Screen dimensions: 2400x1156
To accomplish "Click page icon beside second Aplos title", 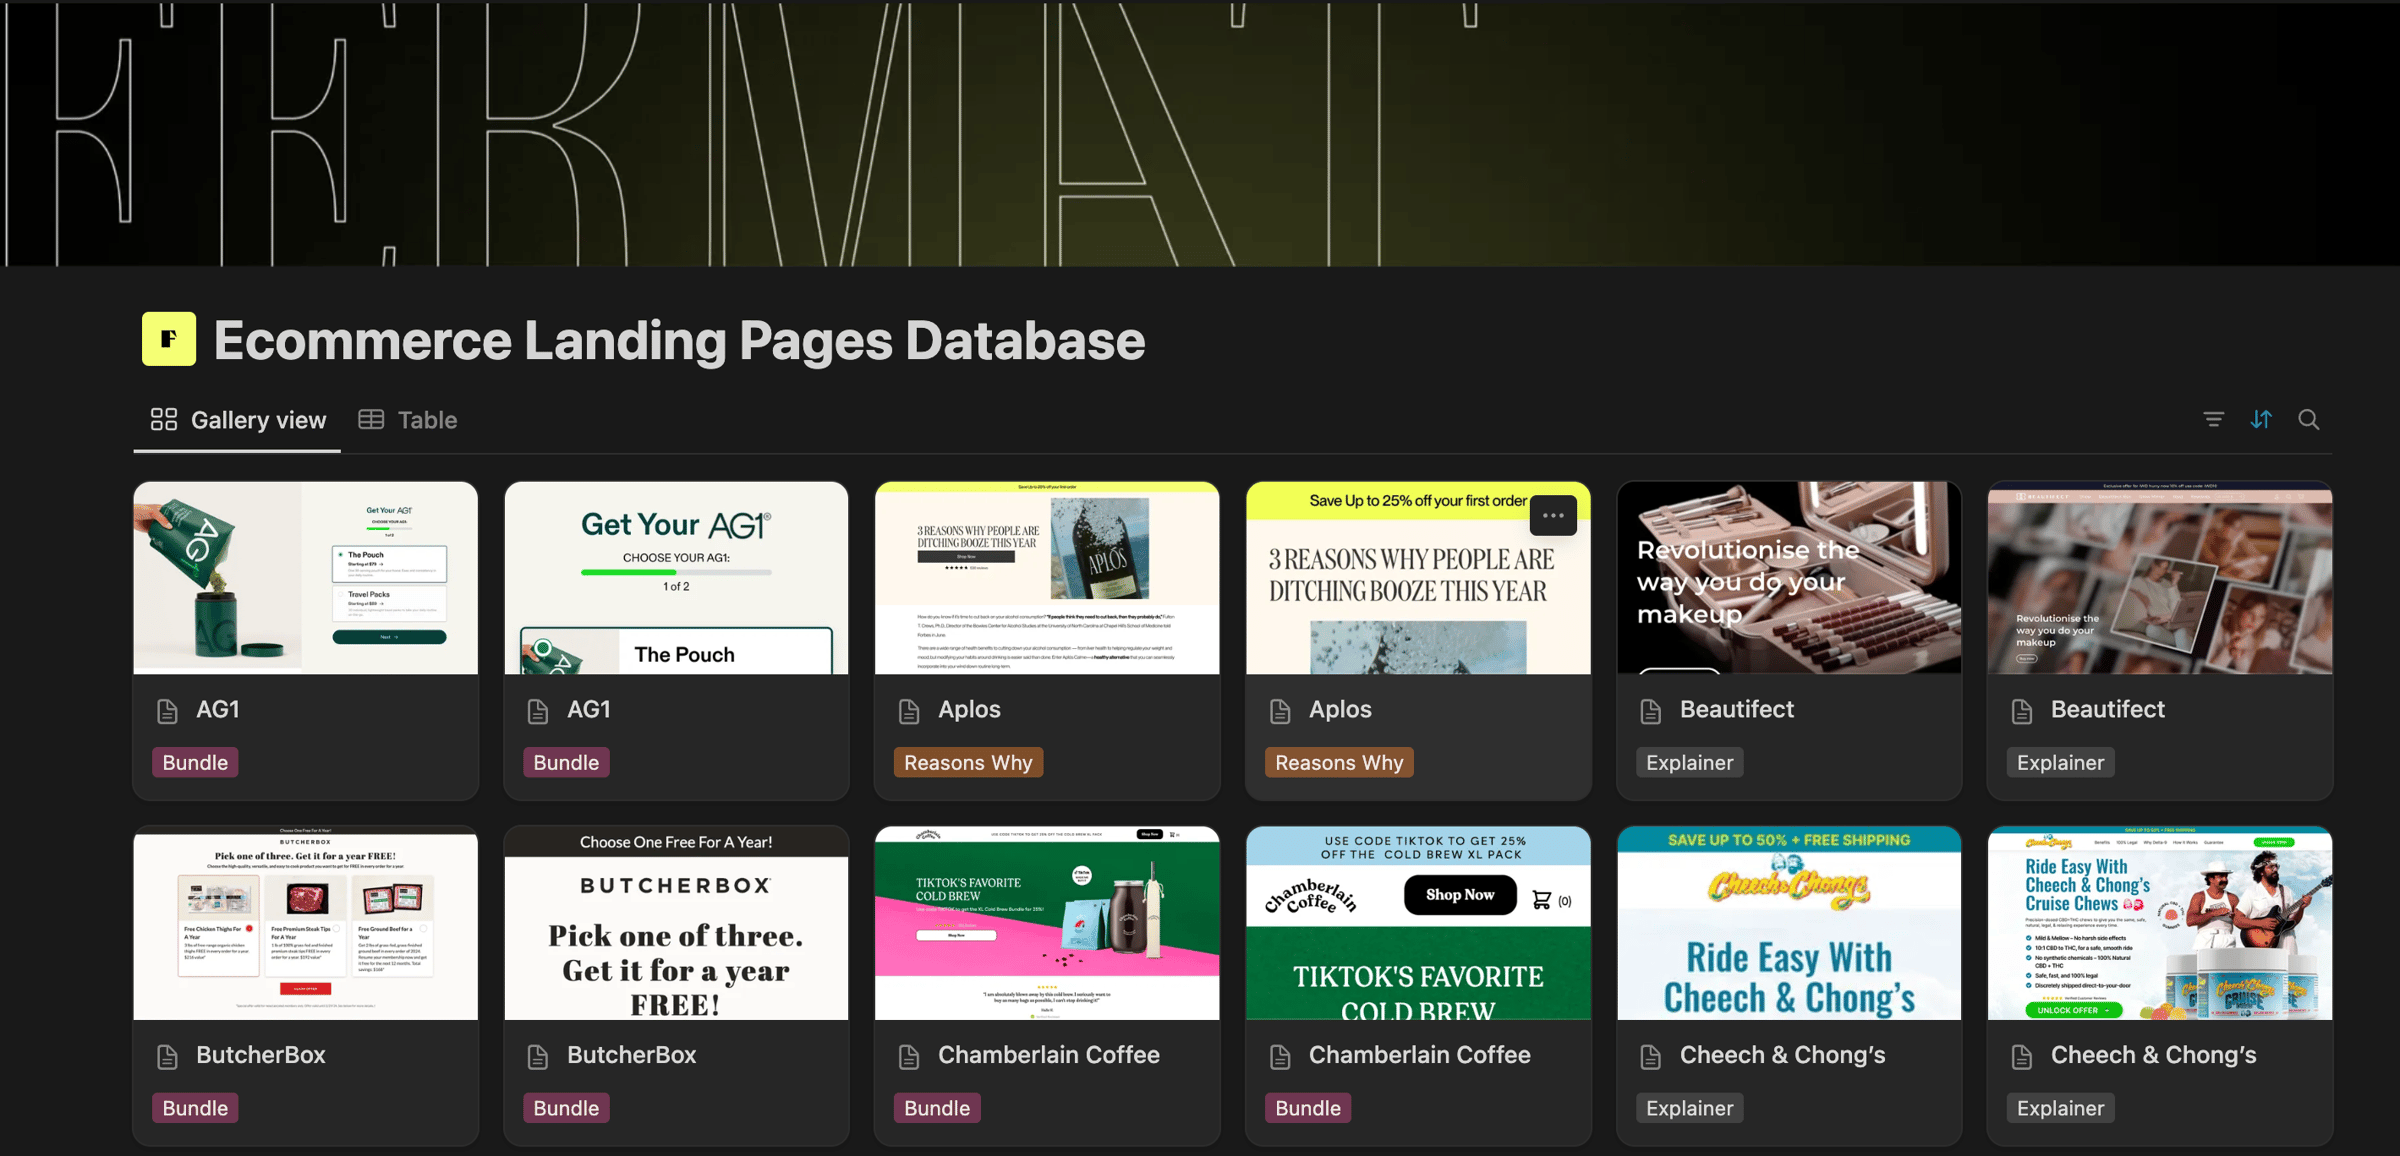I will pos(1280,711).
